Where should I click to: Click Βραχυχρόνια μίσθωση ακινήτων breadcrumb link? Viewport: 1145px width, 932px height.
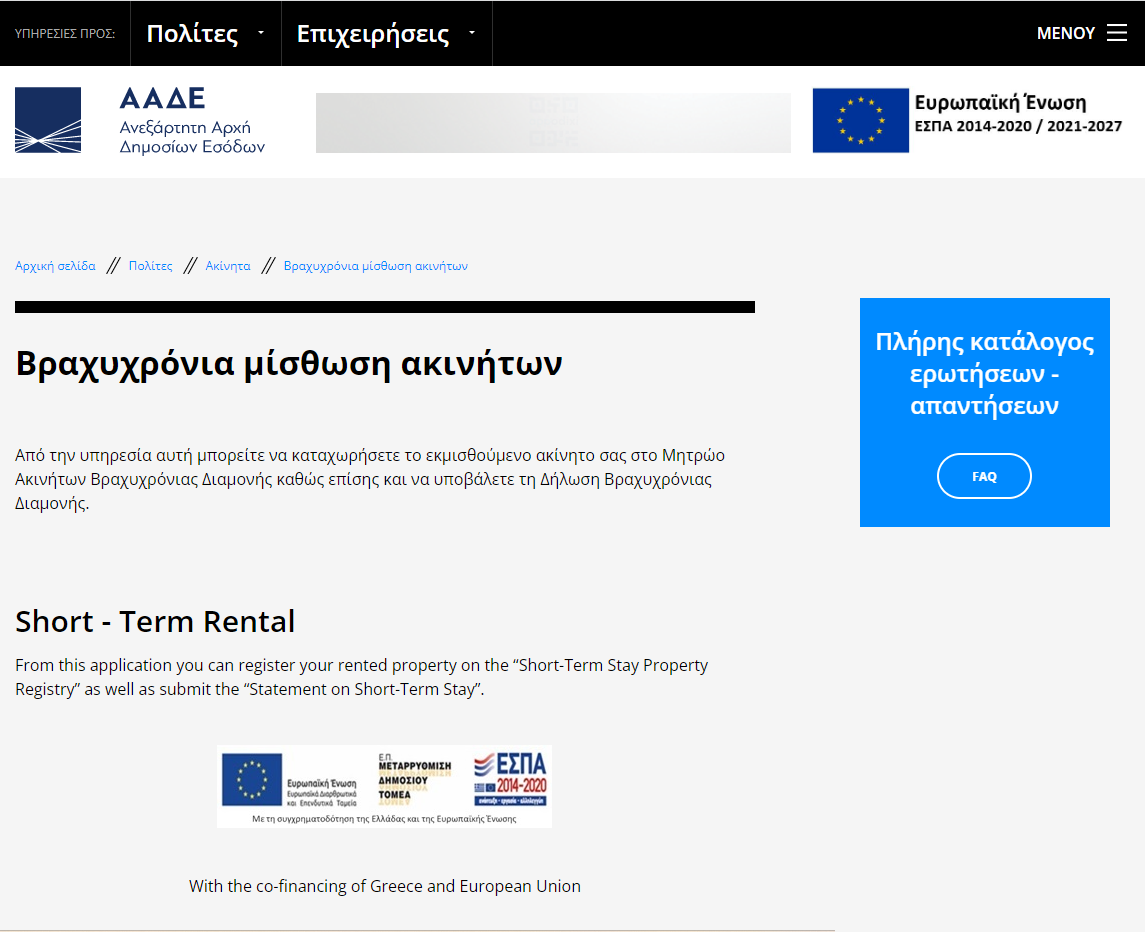pyautogui.click(x=376, y=266)
